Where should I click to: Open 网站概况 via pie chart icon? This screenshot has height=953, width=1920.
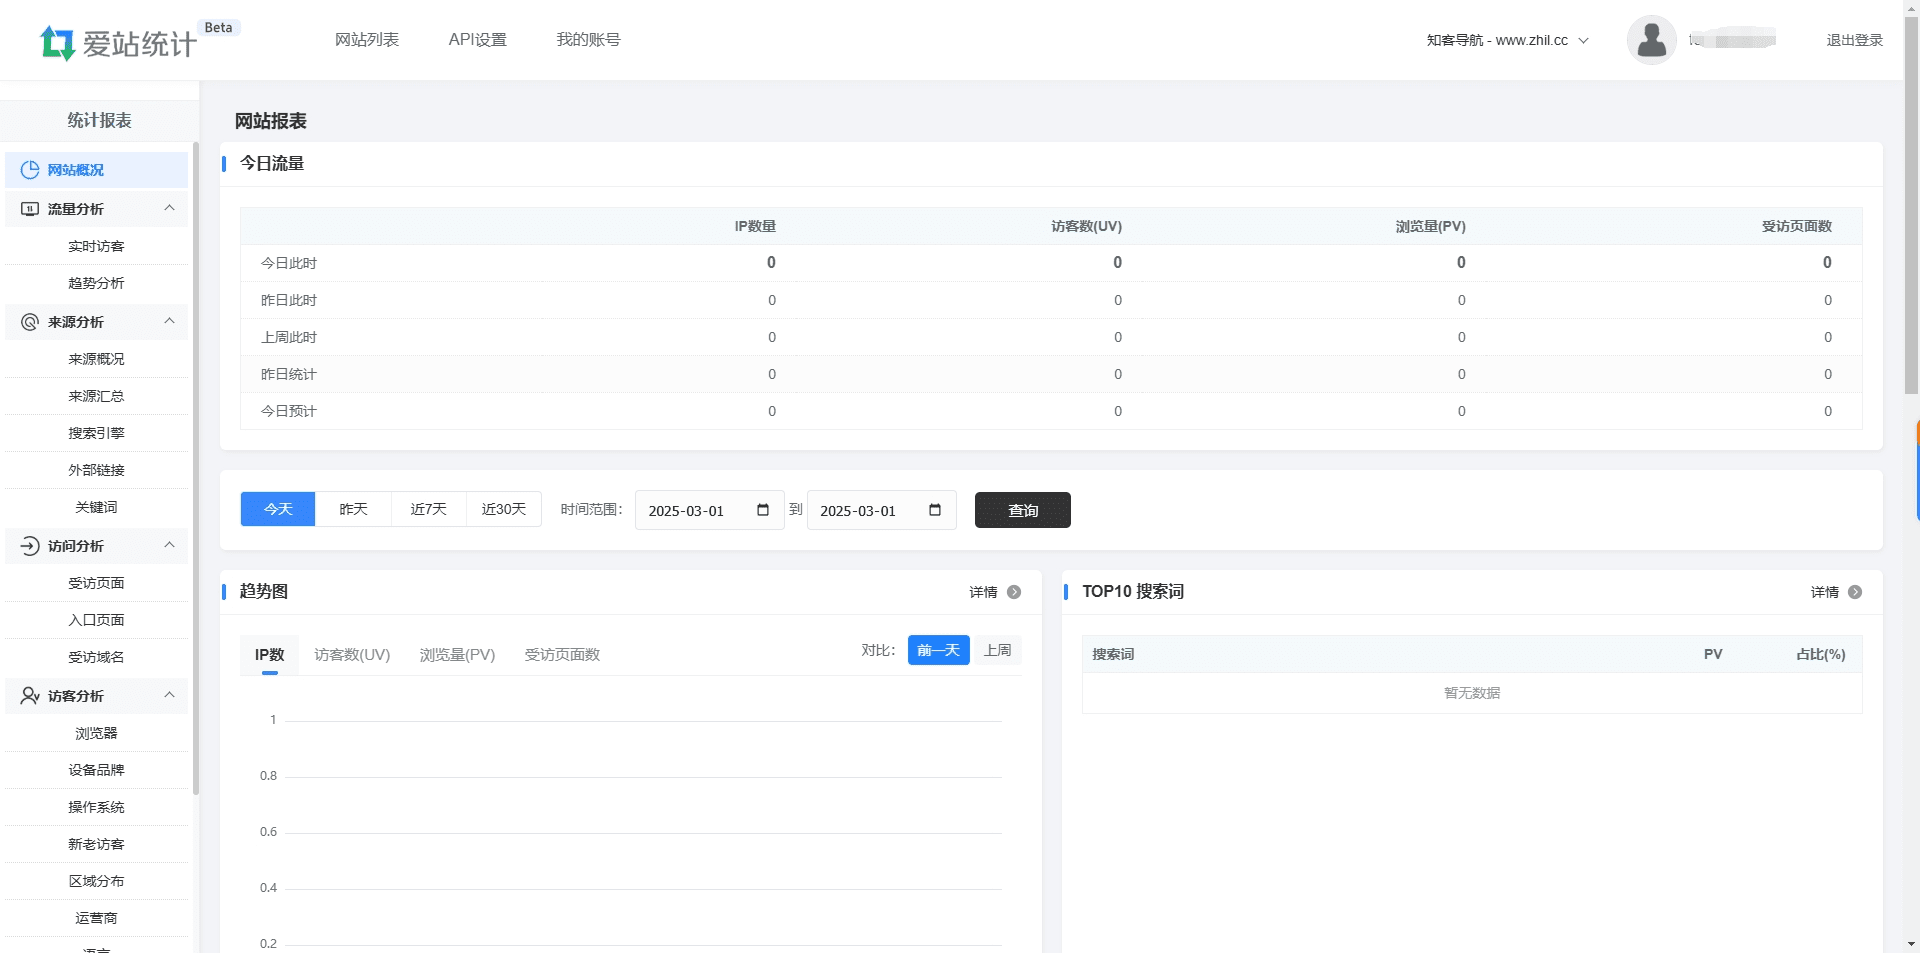pyautogui.click(x=30, y=170)
